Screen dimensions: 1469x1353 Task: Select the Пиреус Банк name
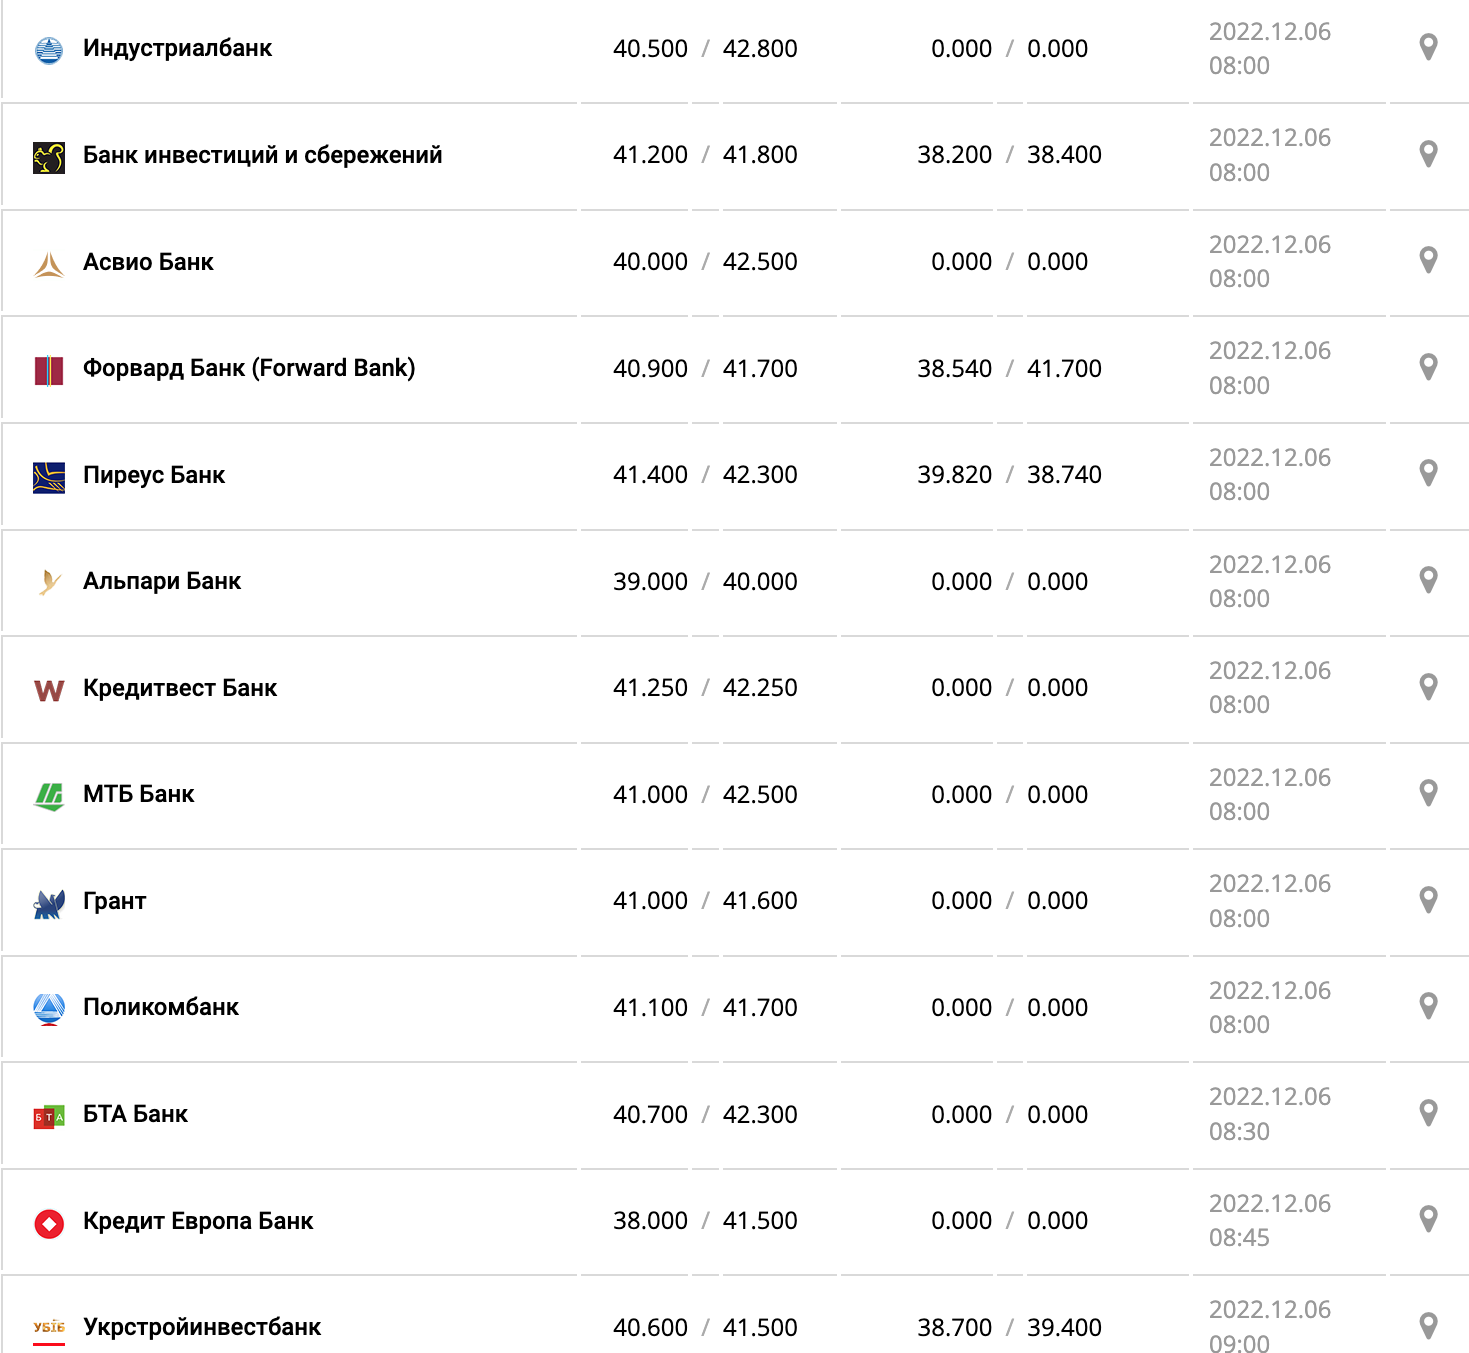154,475
